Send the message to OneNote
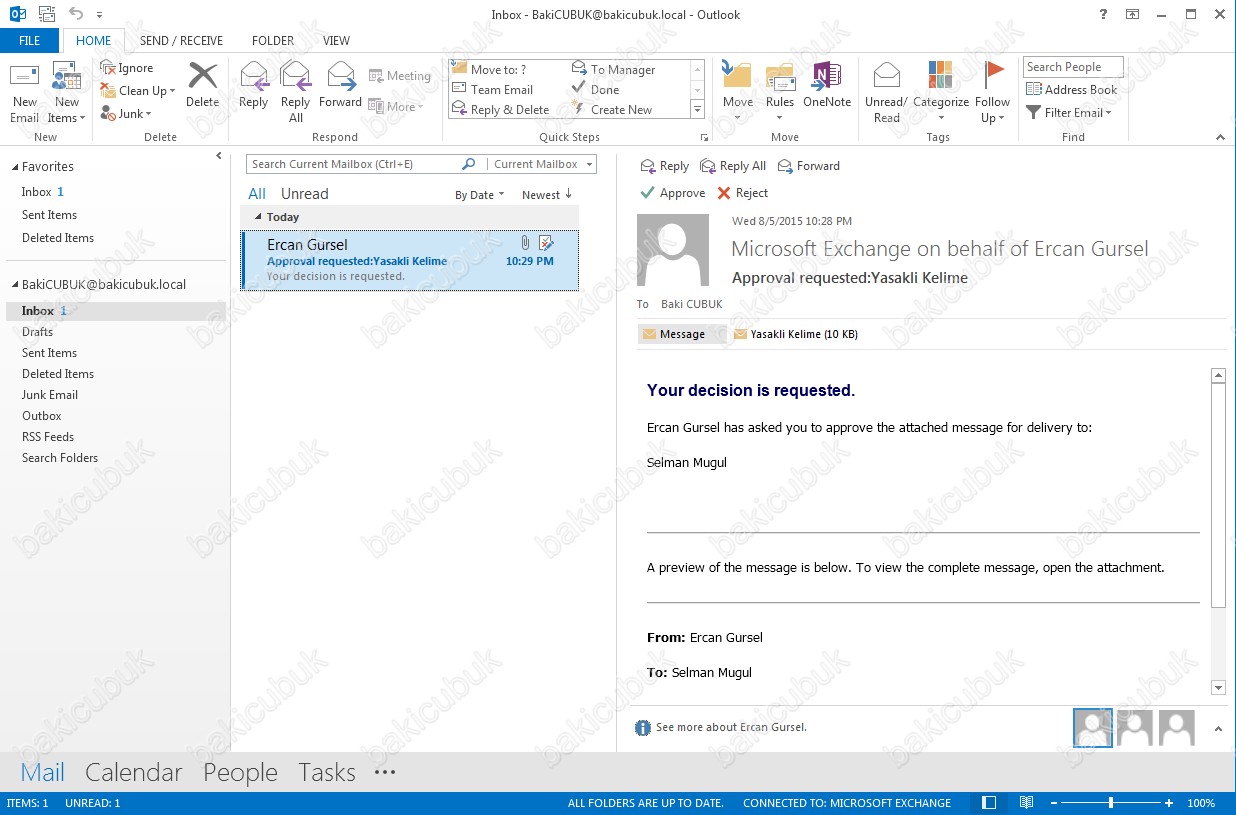 [827, 86]
